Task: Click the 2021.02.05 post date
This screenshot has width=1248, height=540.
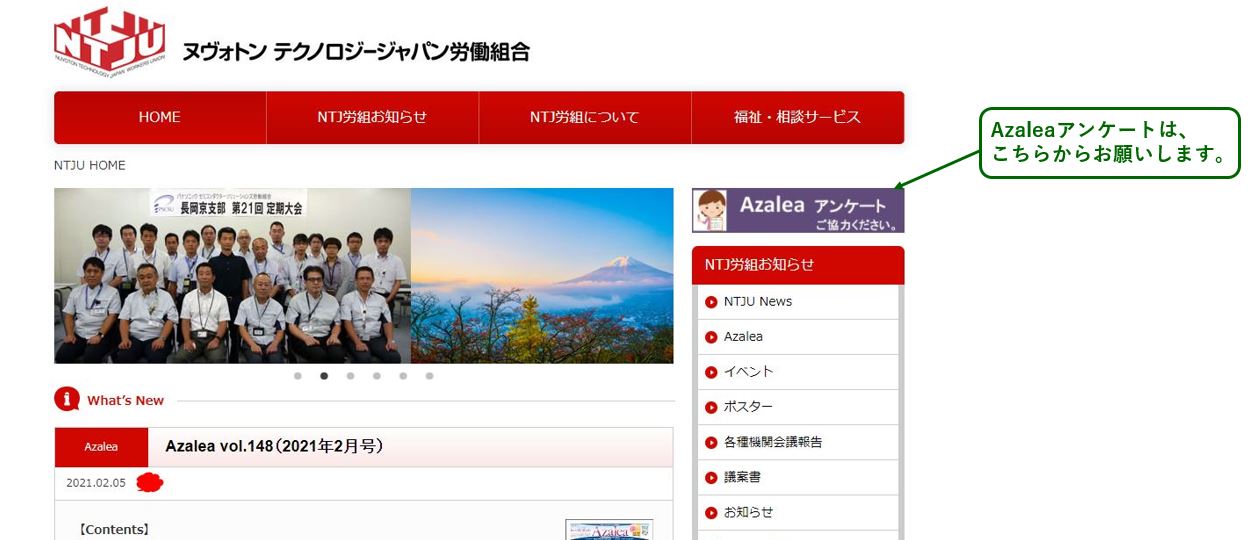Action: tap(96, 483)
